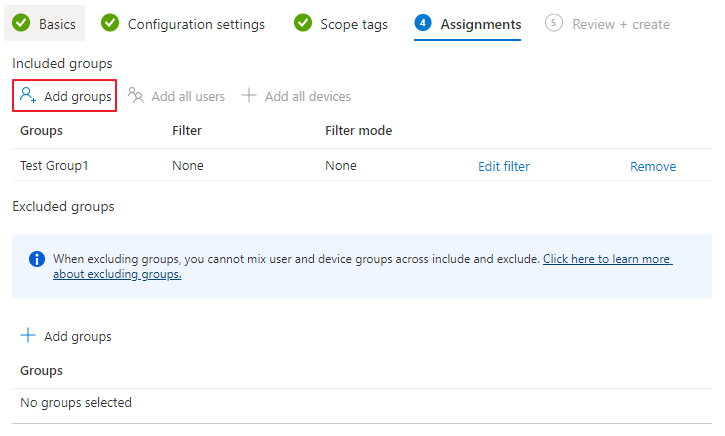Click the person-plus icon for included Add groups

[x=28, y=95]
